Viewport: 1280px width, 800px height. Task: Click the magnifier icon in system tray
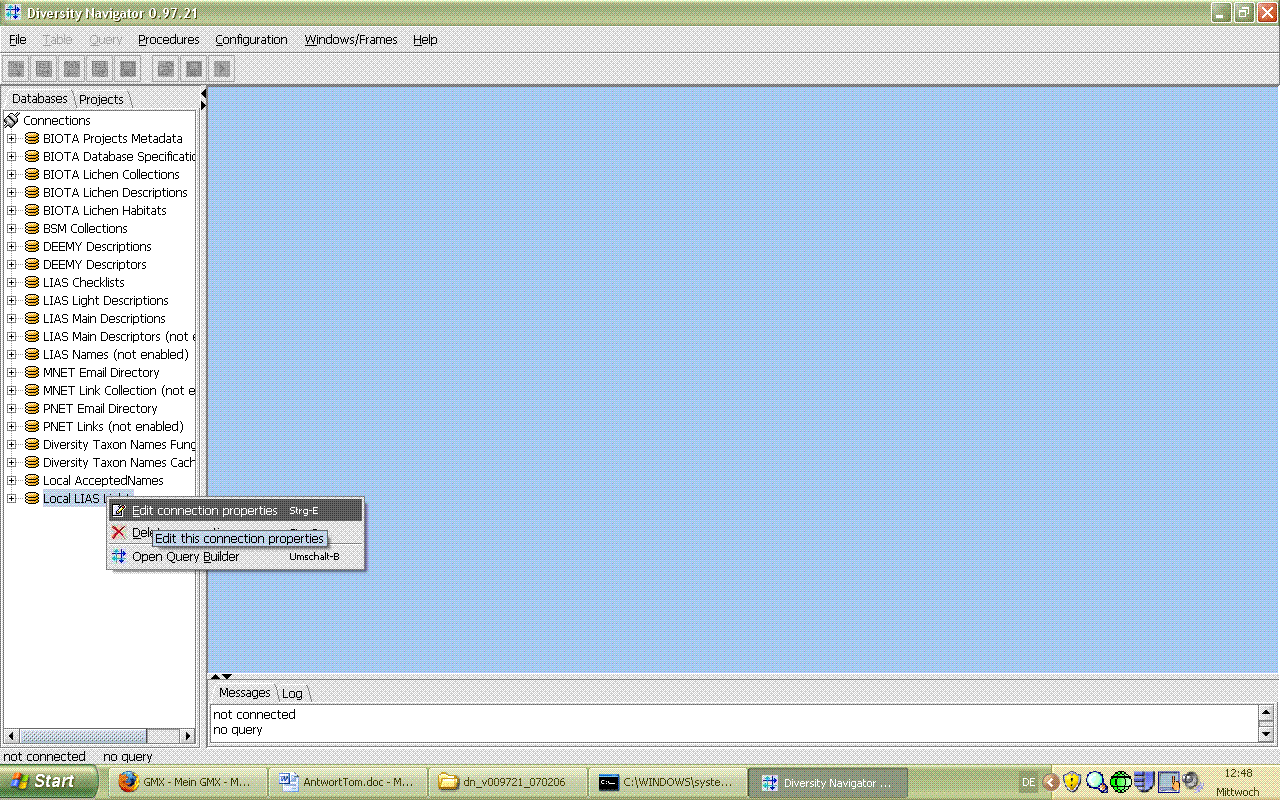click(1096, 782)
